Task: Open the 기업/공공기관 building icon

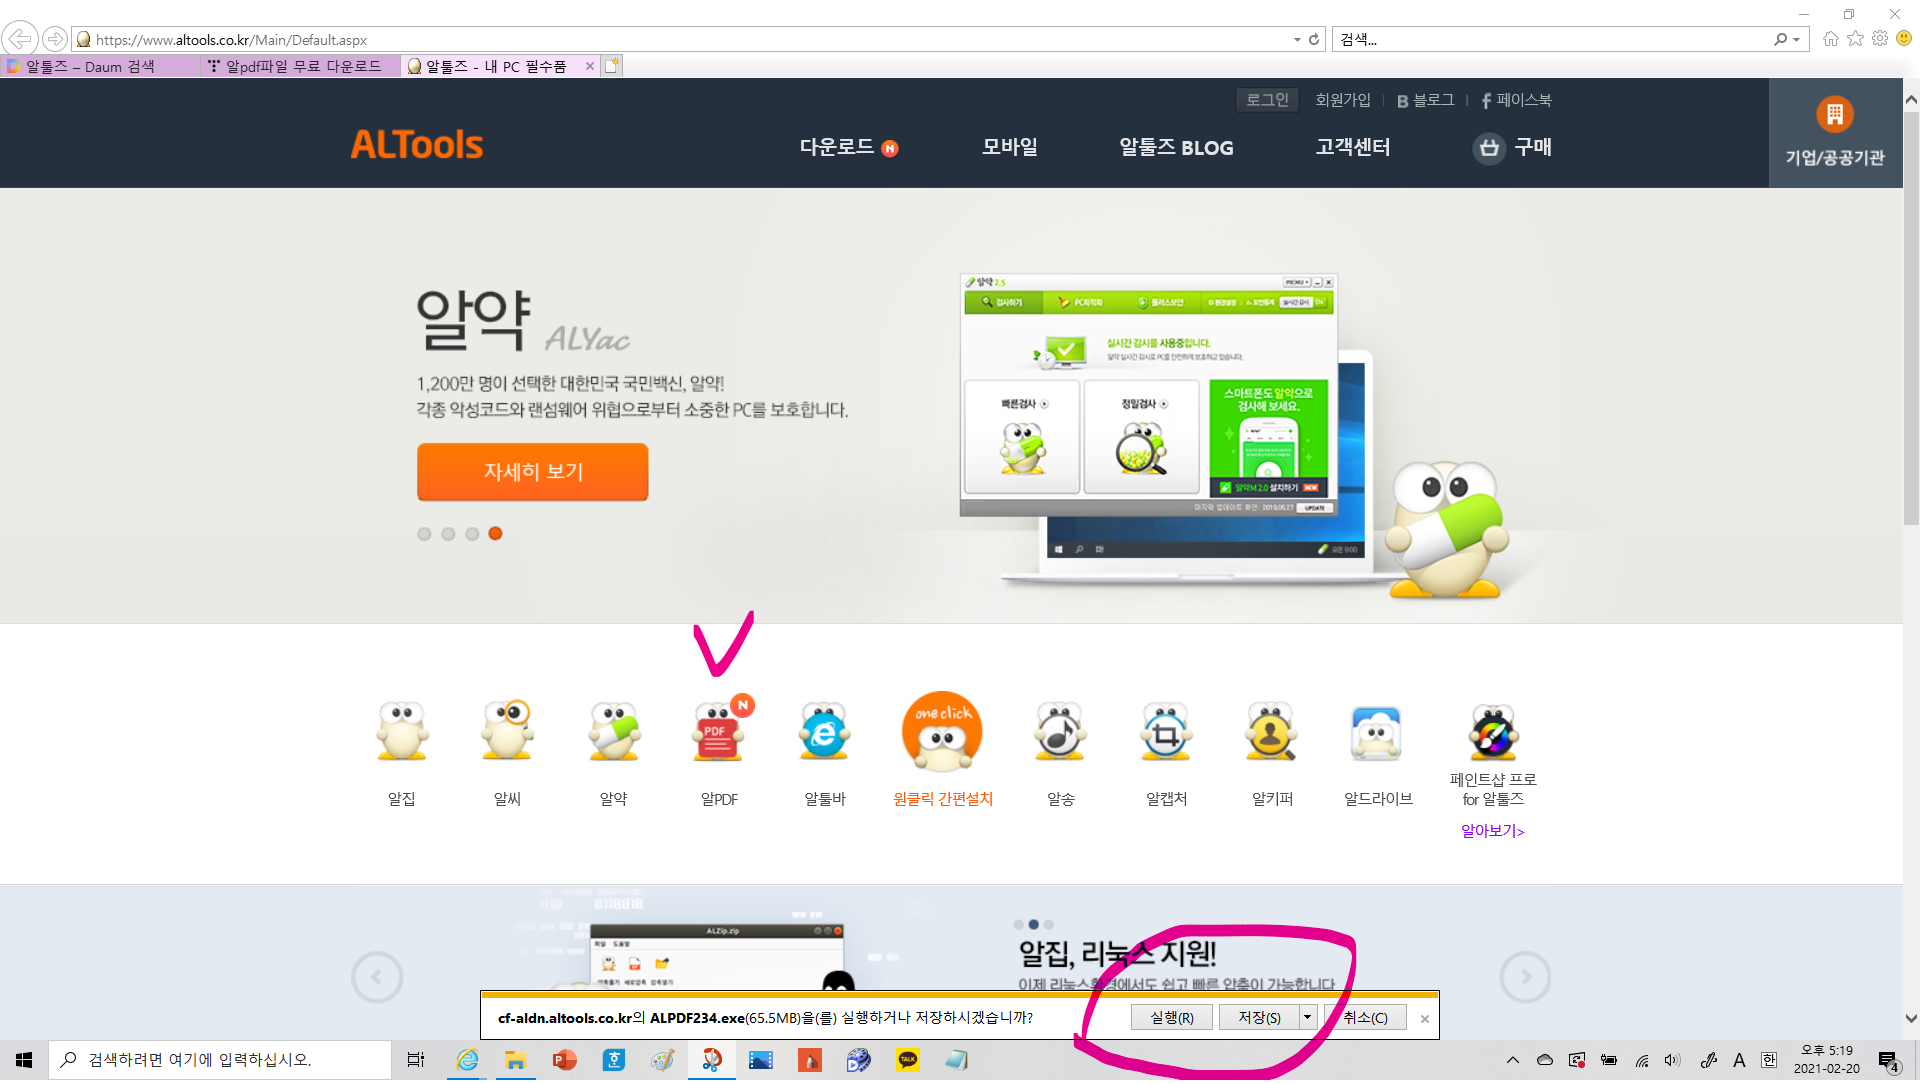Action: coord(1835,115)
